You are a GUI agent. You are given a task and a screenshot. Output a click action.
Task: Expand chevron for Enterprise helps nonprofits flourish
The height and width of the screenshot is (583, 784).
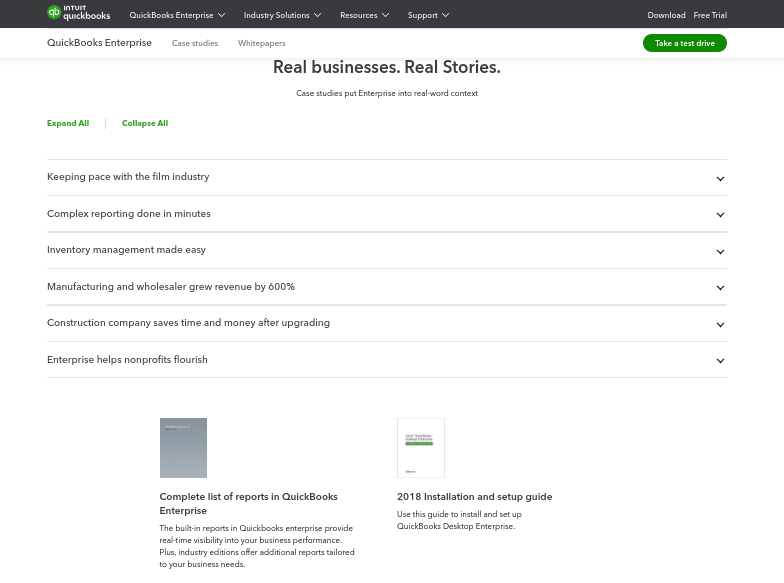[x=720, y=361]
